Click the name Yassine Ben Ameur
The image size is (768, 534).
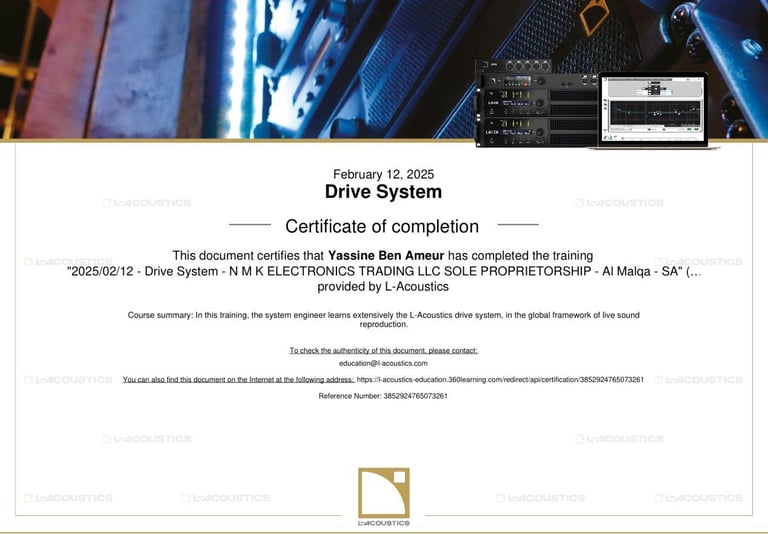(x=386, y=256)
